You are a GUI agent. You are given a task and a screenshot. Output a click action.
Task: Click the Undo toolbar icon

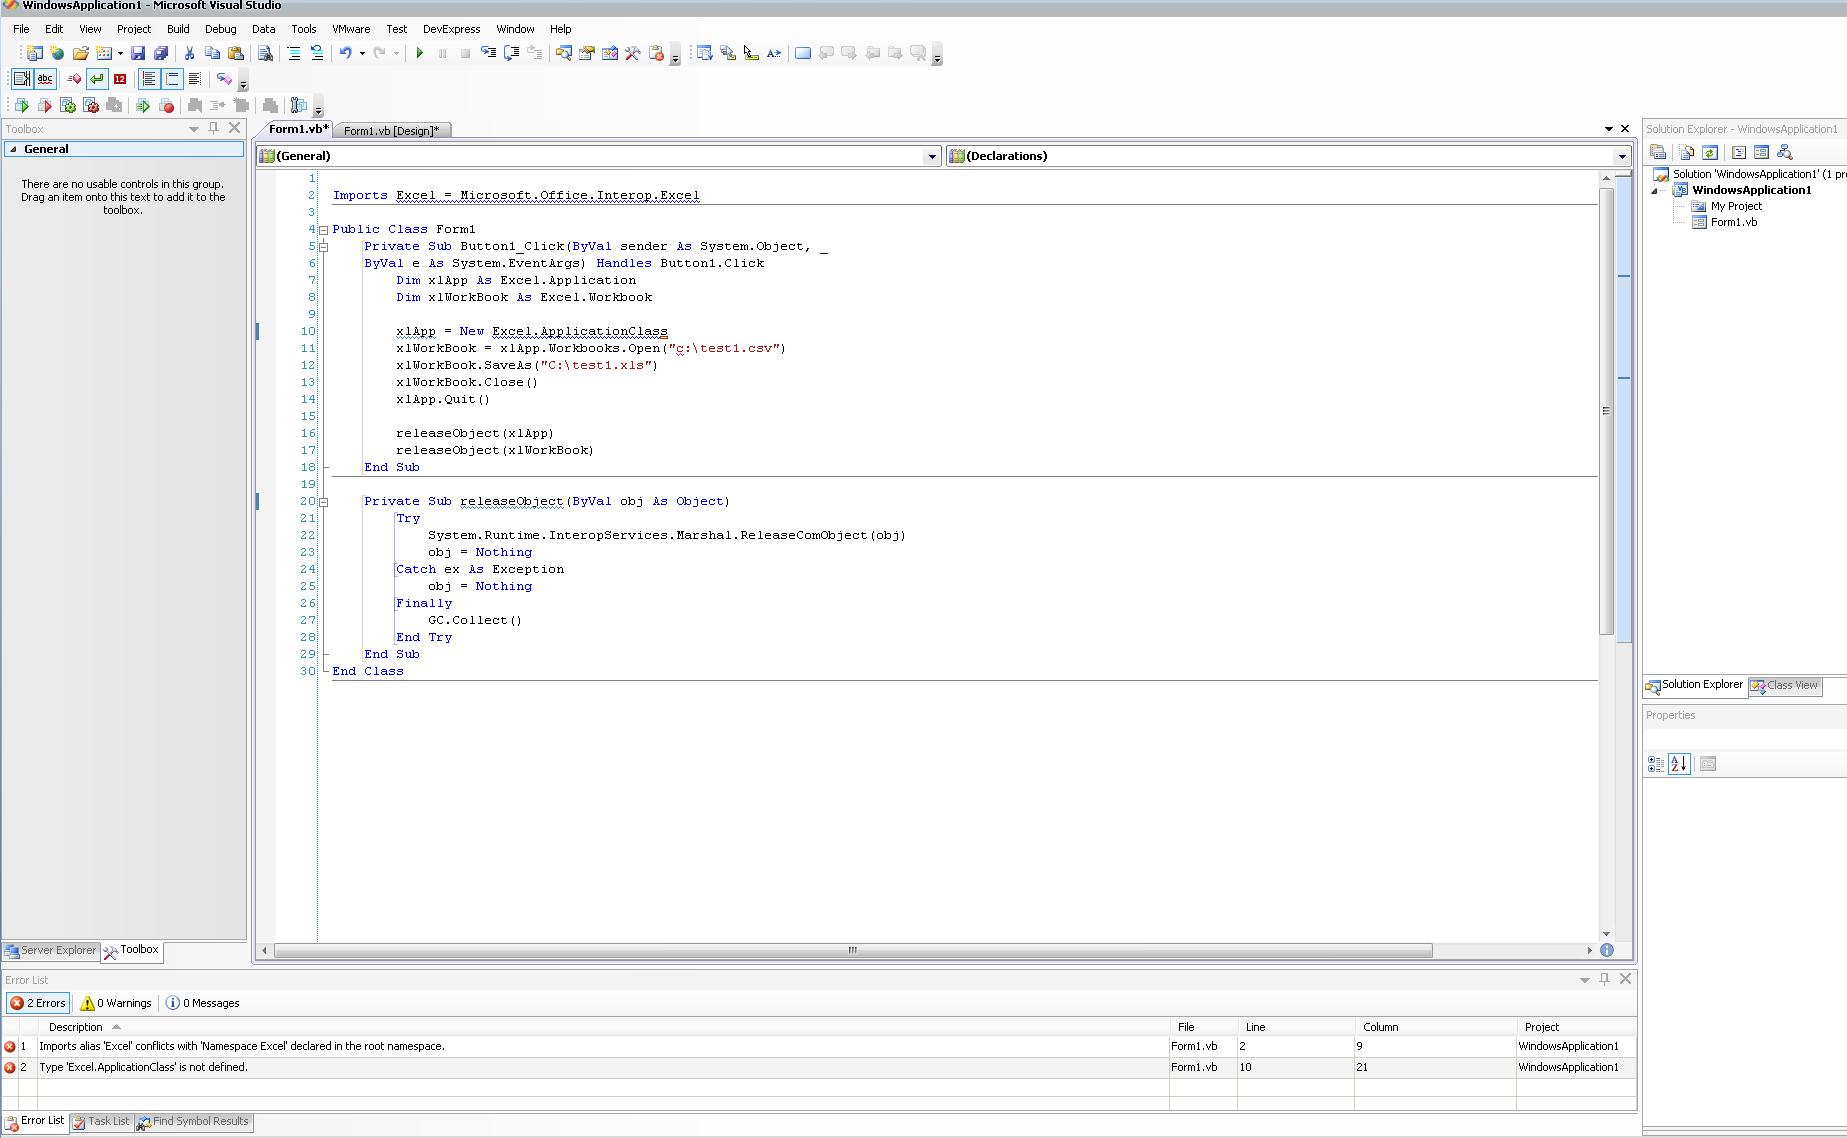coord(345,53)
